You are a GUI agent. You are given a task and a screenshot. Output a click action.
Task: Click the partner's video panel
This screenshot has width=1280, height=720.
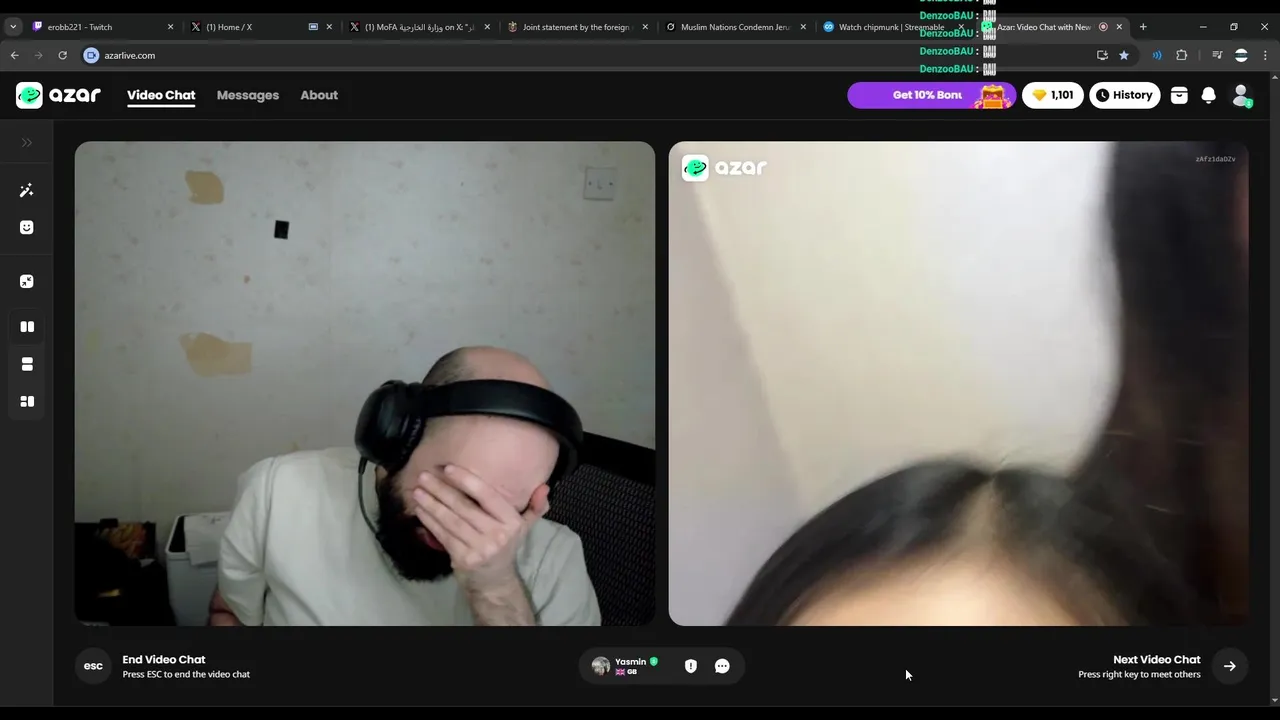pos(958,383)
